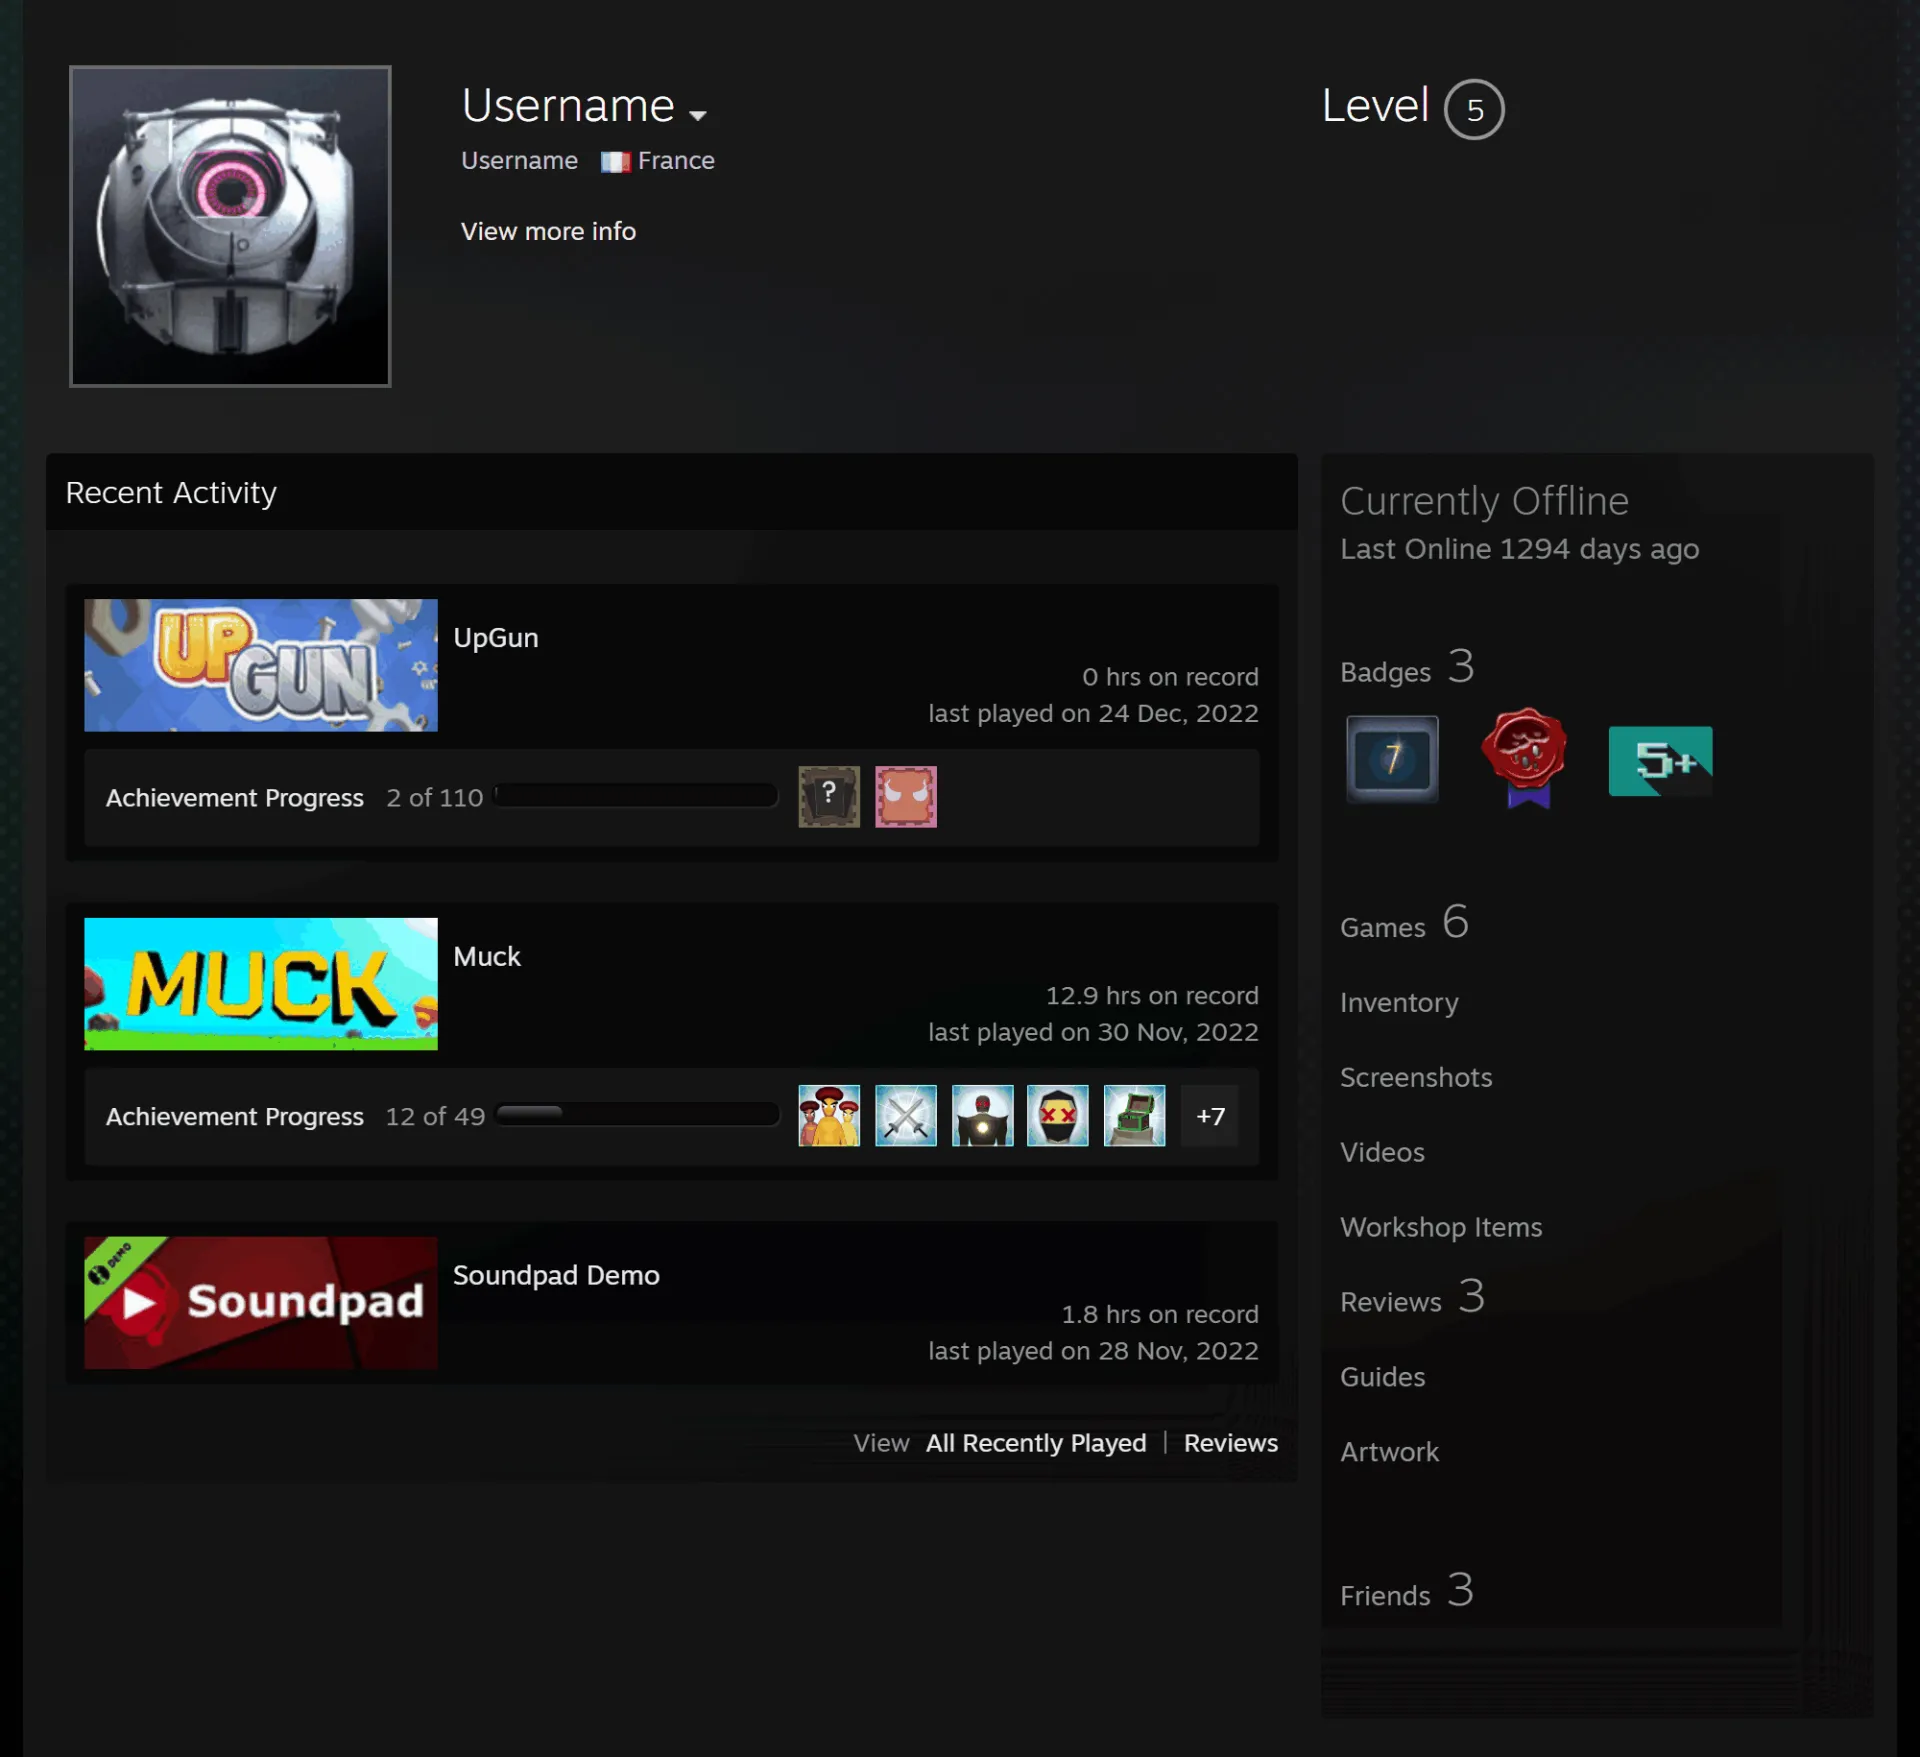This screenshot has width=1920, height=1757.
Task: Click the Muck game title
Action: click(x=487, y=956)
